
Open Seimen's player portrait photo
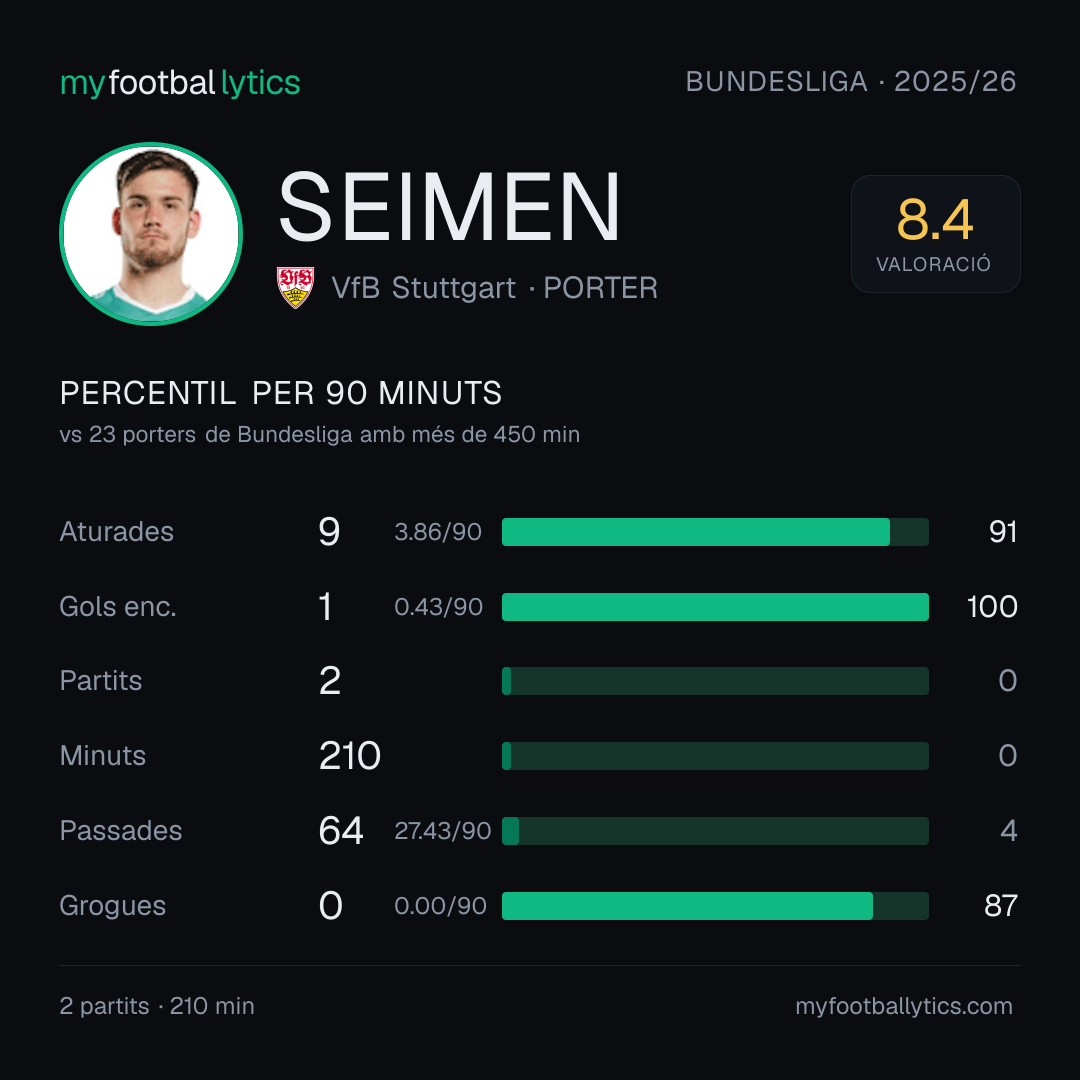151,234
